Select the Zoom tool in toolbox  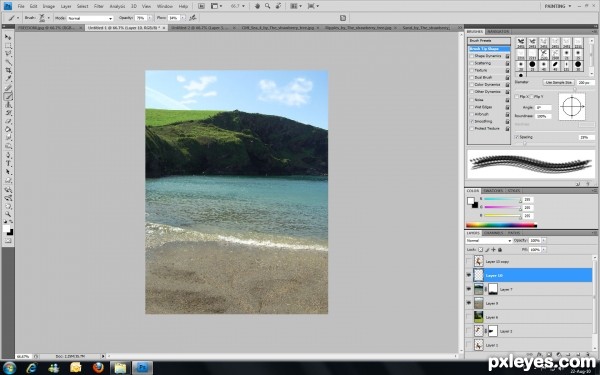(8, 214)
